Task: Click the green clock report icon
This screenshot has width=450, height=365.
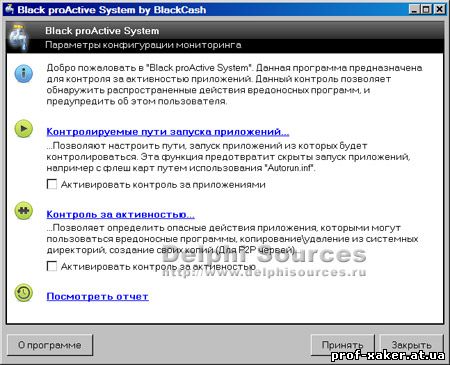Action: tap(24, 293)
